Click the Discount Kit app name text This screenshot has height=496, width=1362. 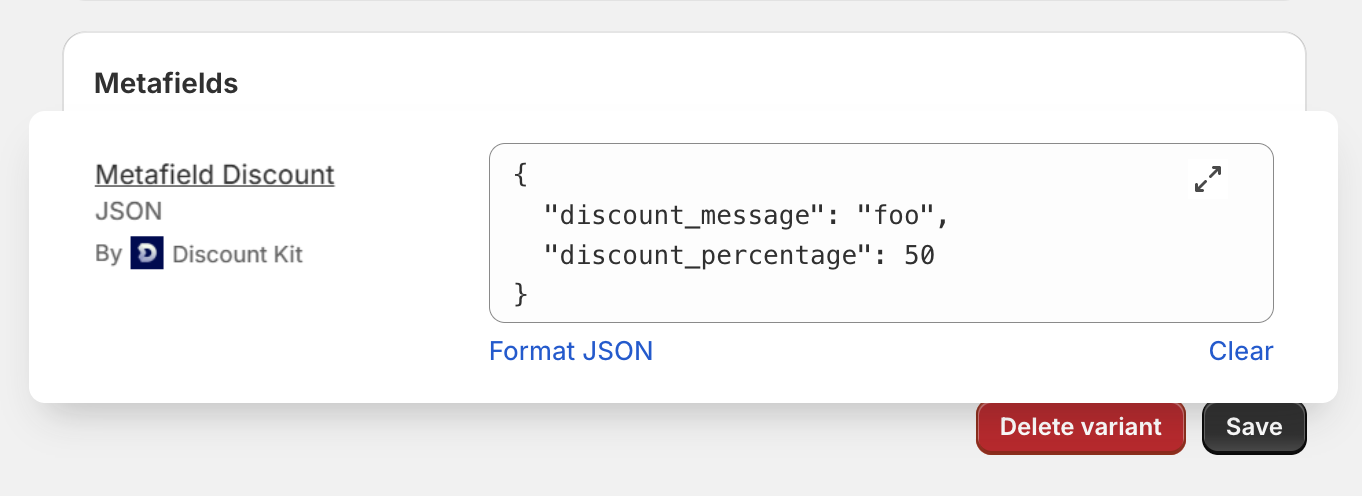pyautogui.click(x=238, y=254)
